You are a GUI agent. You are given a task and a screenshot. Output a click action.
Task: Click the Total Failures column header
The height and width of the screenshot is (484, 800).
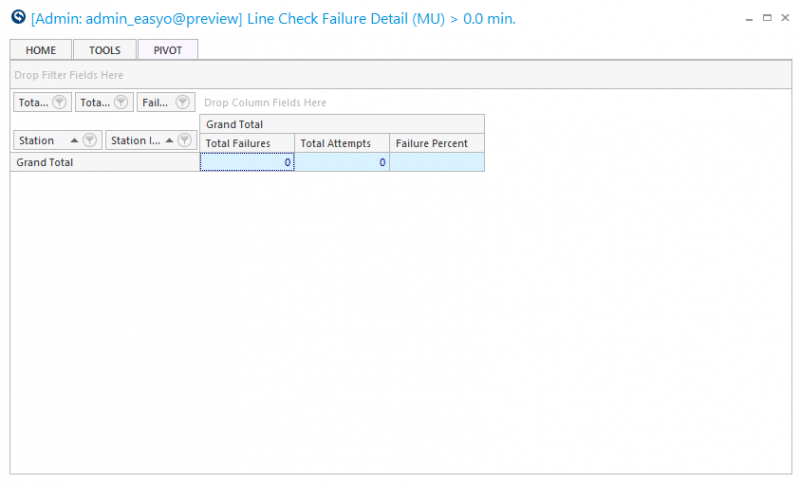coord(247,143)
